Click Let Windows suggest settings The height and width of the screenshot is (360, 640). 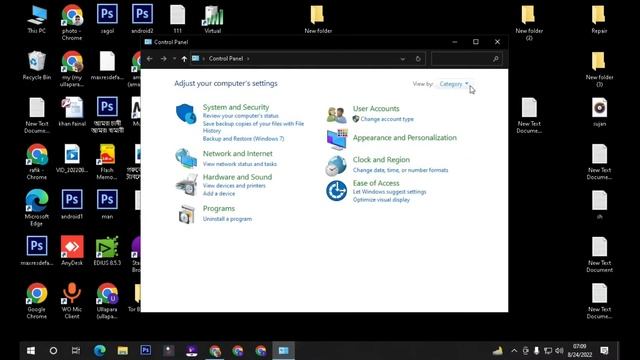tap(389, 192)
